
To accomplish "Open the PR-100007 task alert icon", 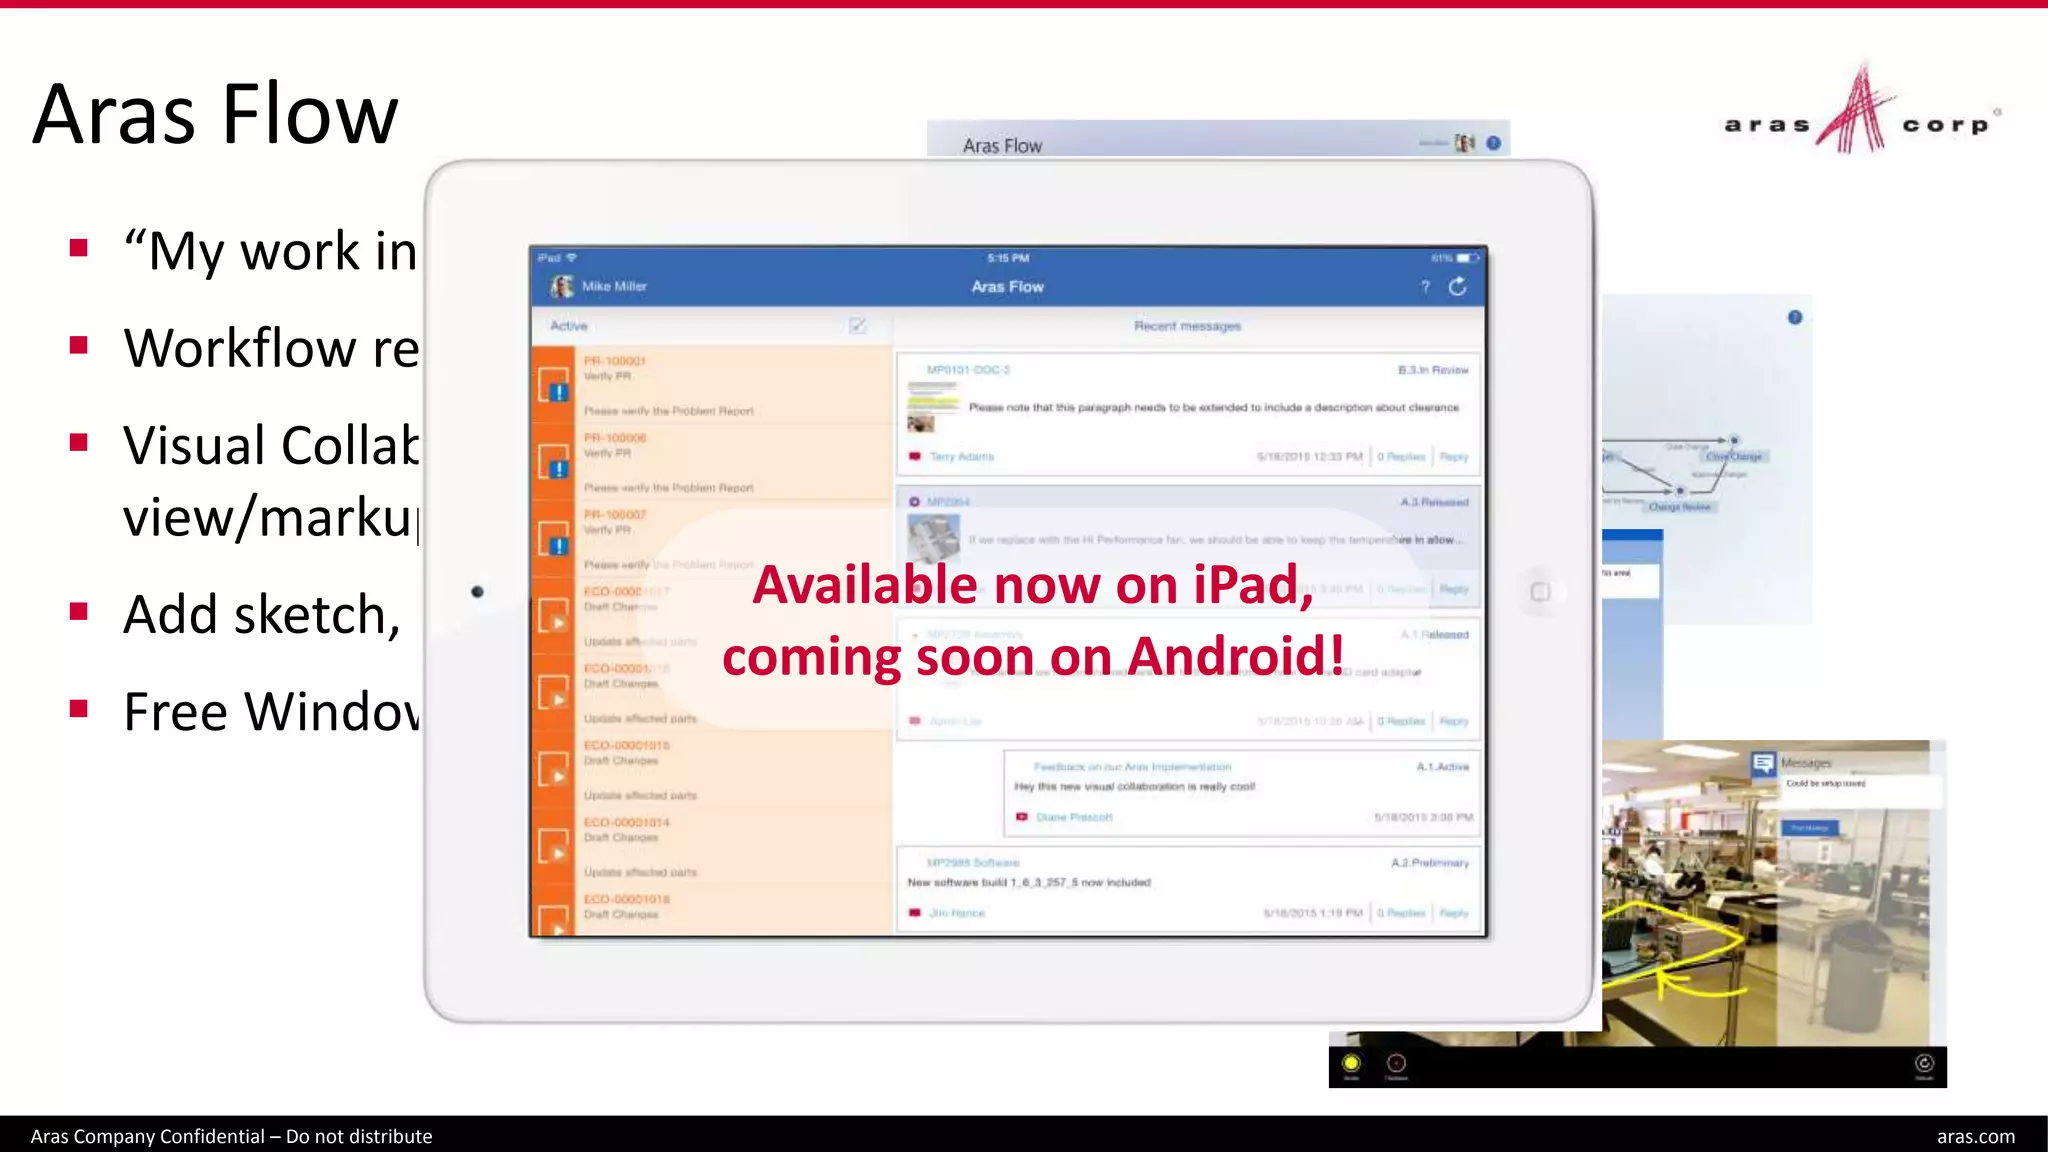I will coord(554,539).
